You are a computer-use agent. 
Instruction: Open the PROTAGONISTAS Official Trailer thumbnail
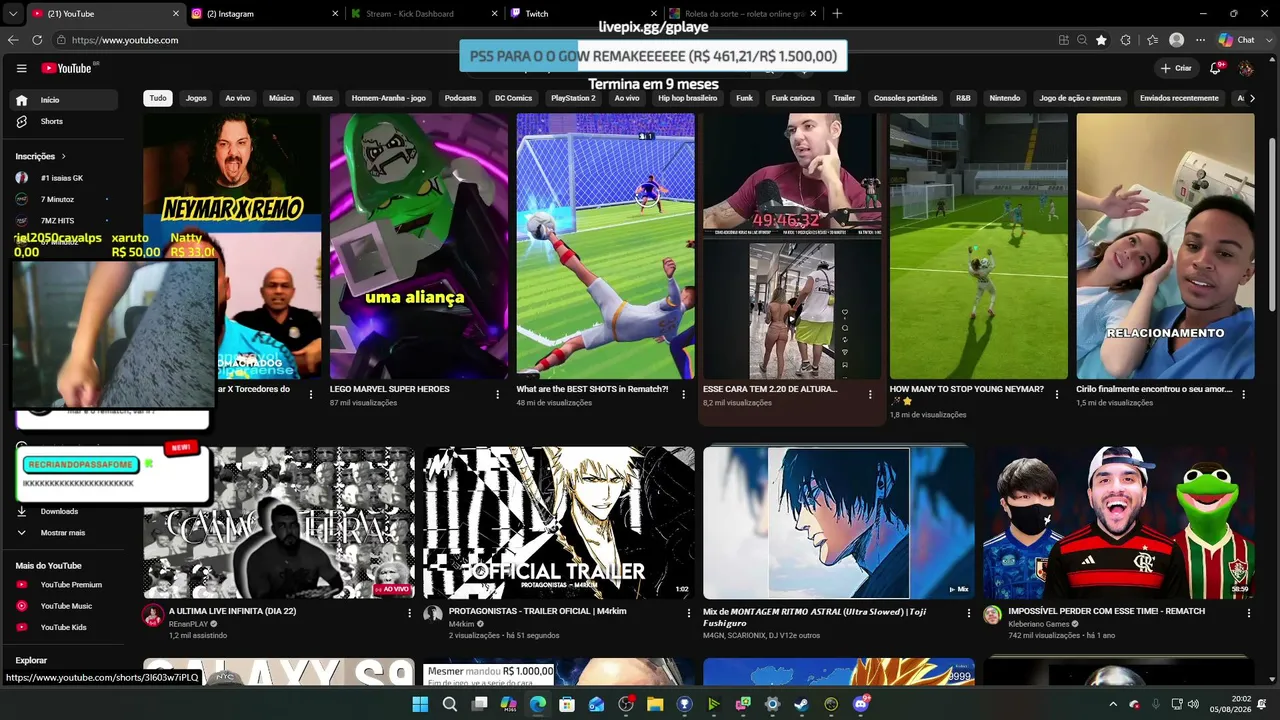[x=558, y=523]
